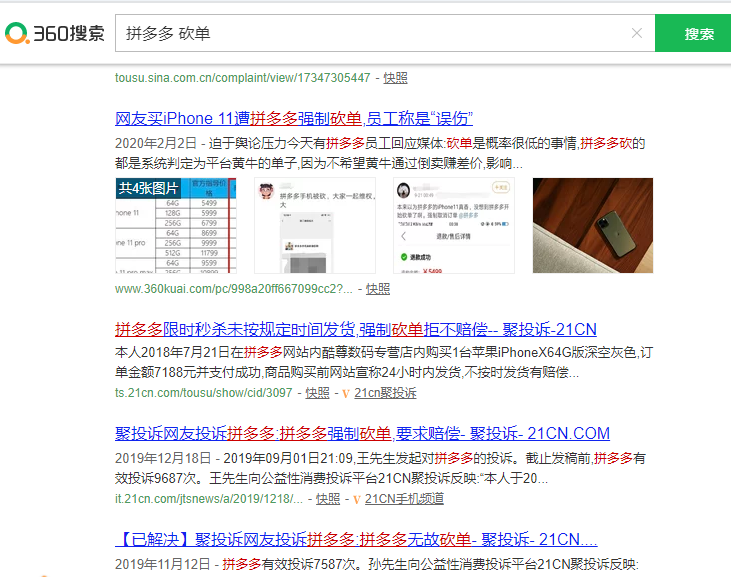The image size is (731, 577).
Task: Click the V badge before 21CN手机频道
Action: 357,499
